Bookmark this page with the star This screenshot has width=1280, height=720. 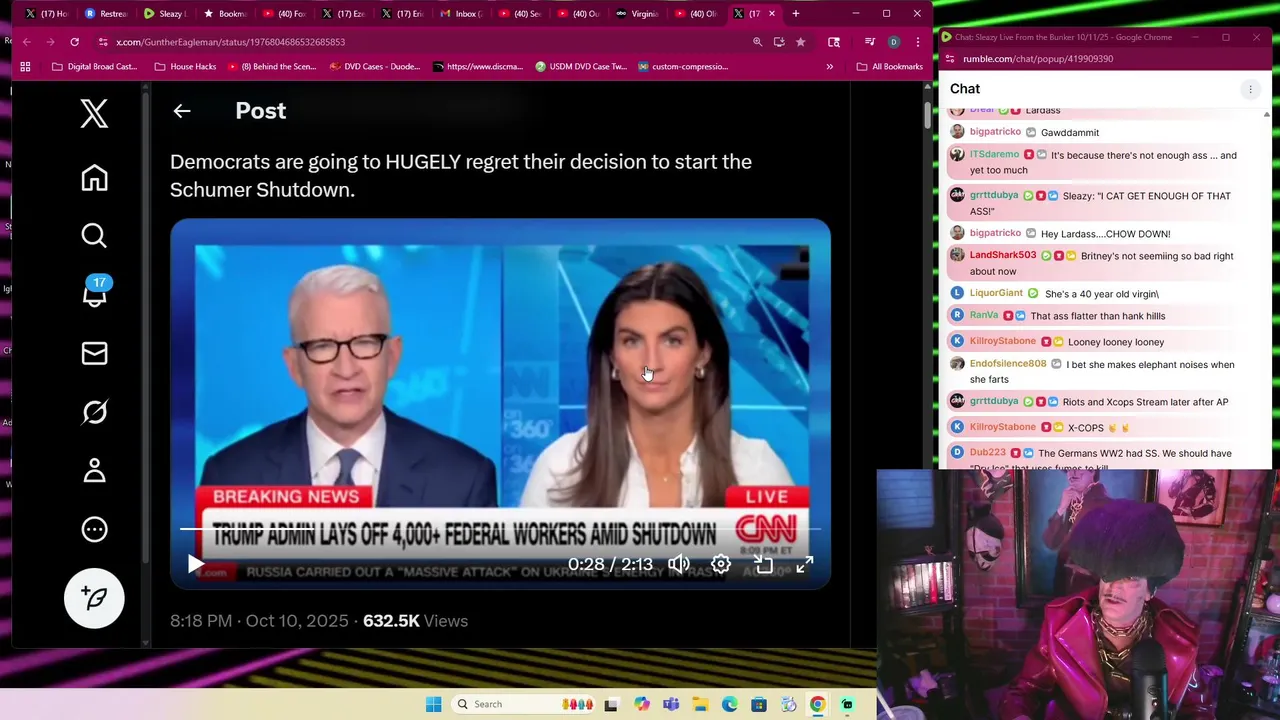point(800,42)
